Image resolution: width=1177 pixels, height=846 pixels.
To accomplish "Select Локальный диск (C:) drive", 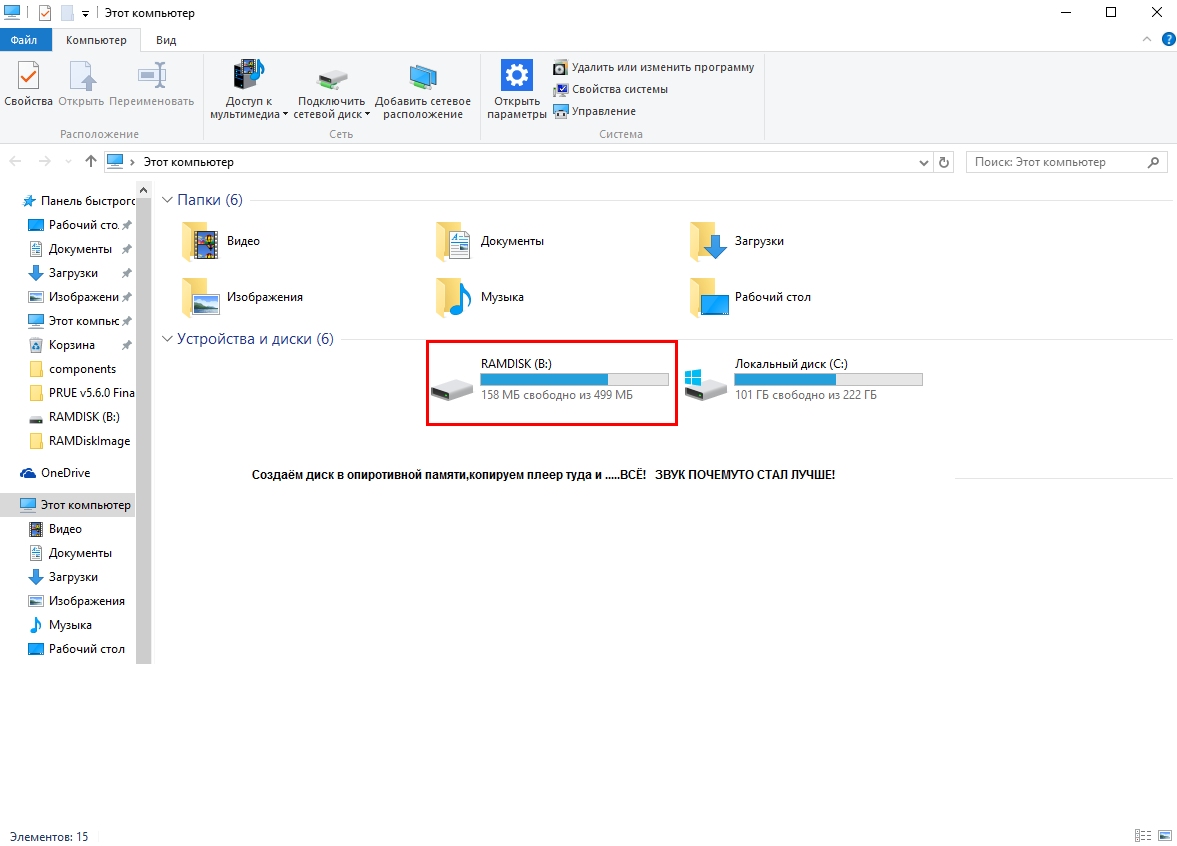I will tap(804, 380).
